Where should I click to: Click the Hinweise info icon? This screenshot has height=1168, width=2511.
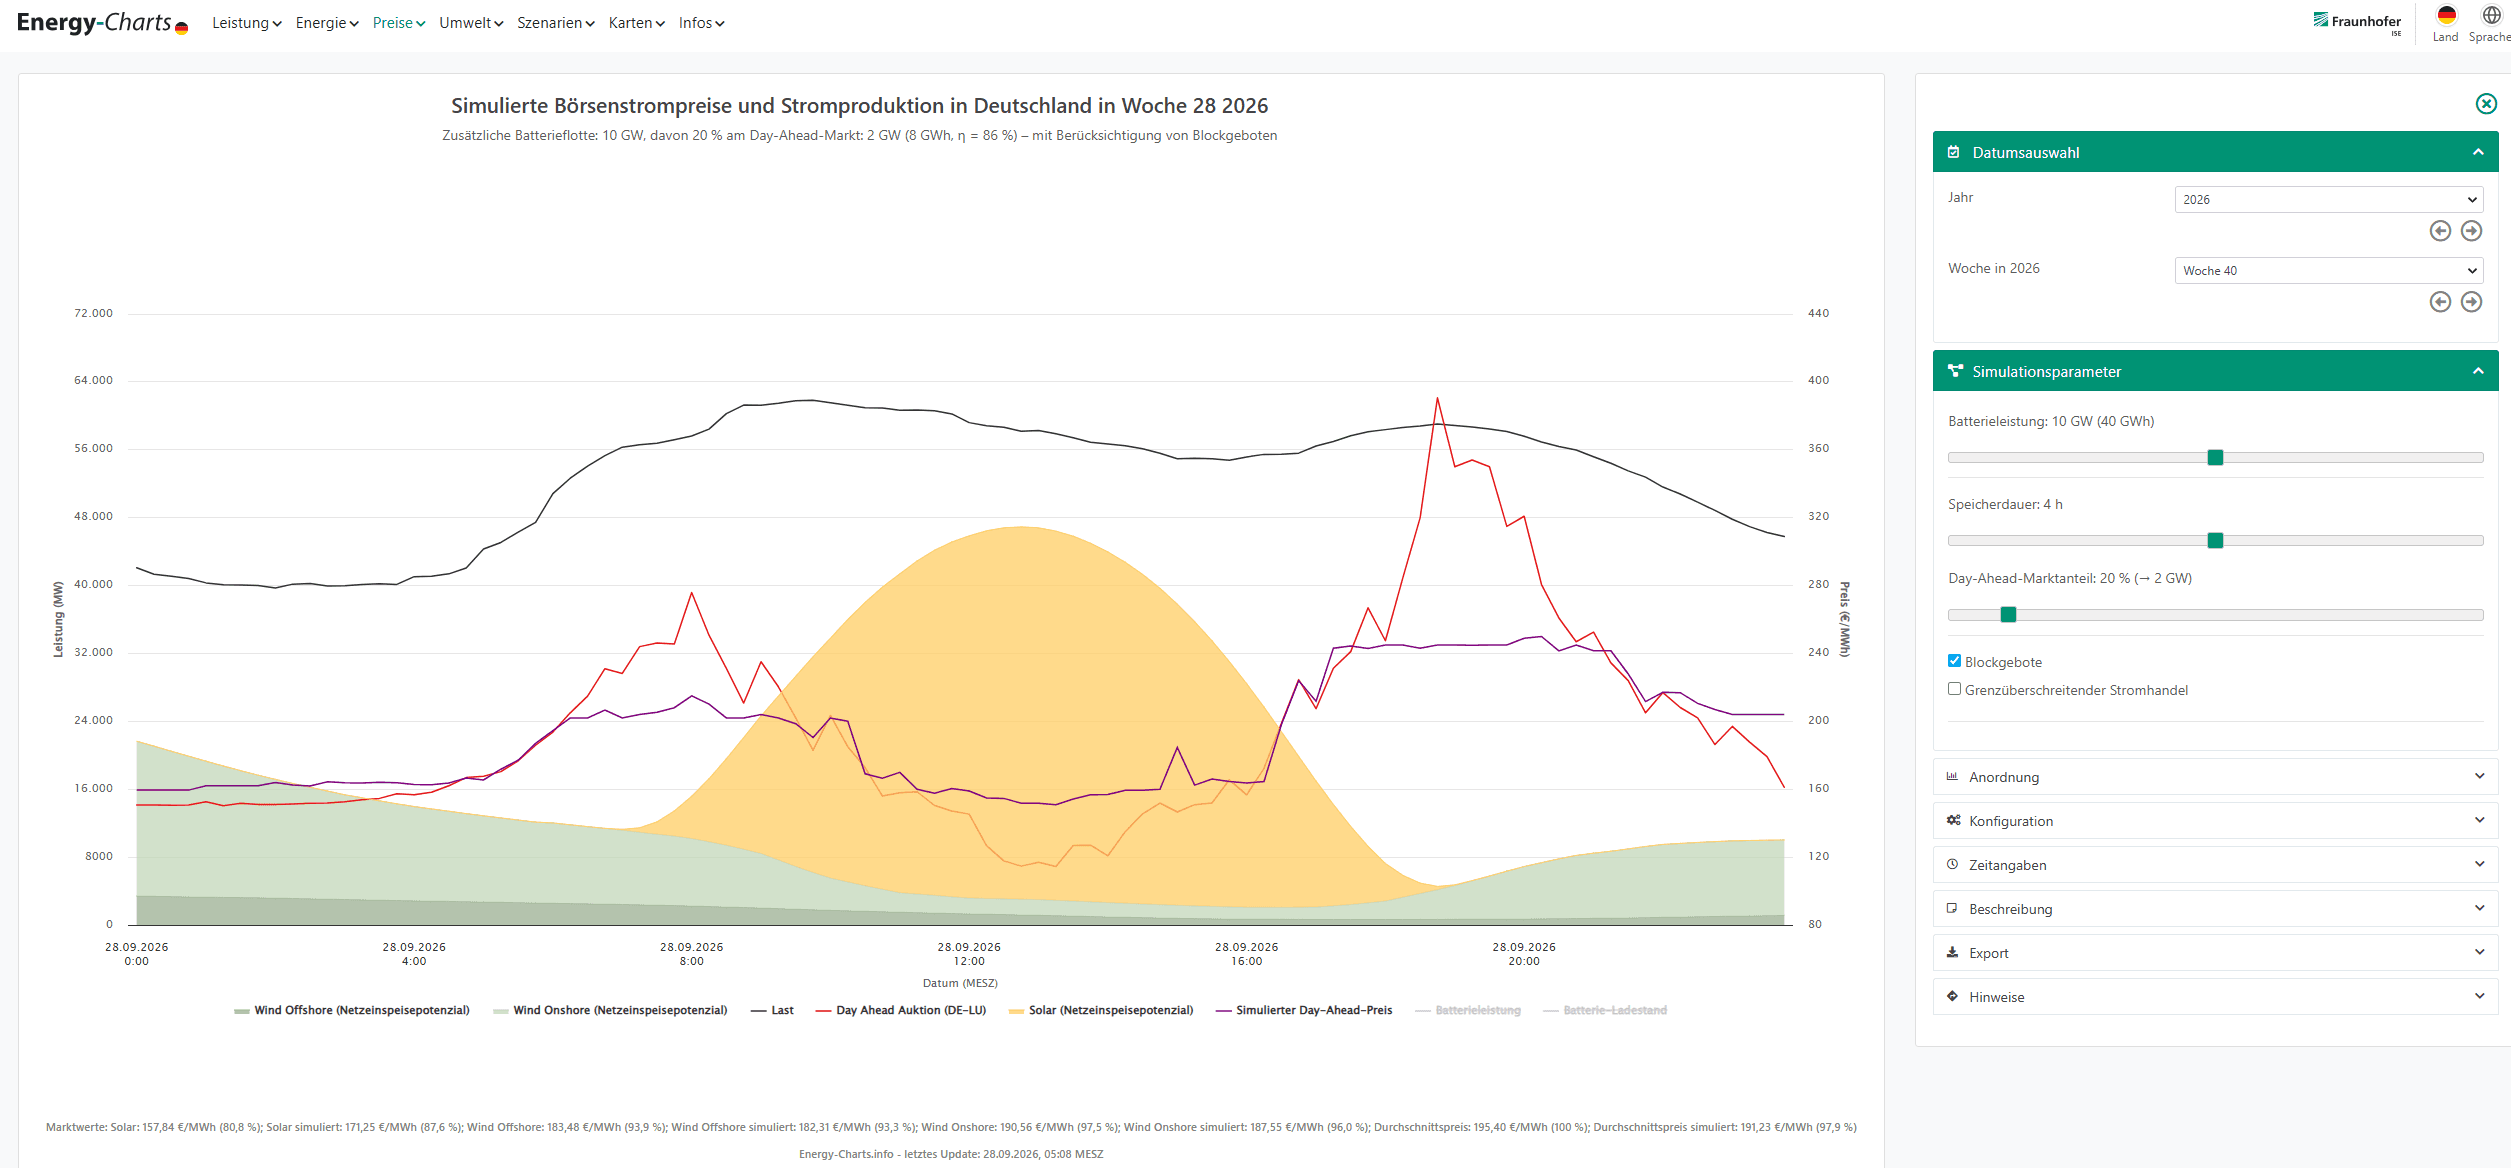coord(1952,996)
